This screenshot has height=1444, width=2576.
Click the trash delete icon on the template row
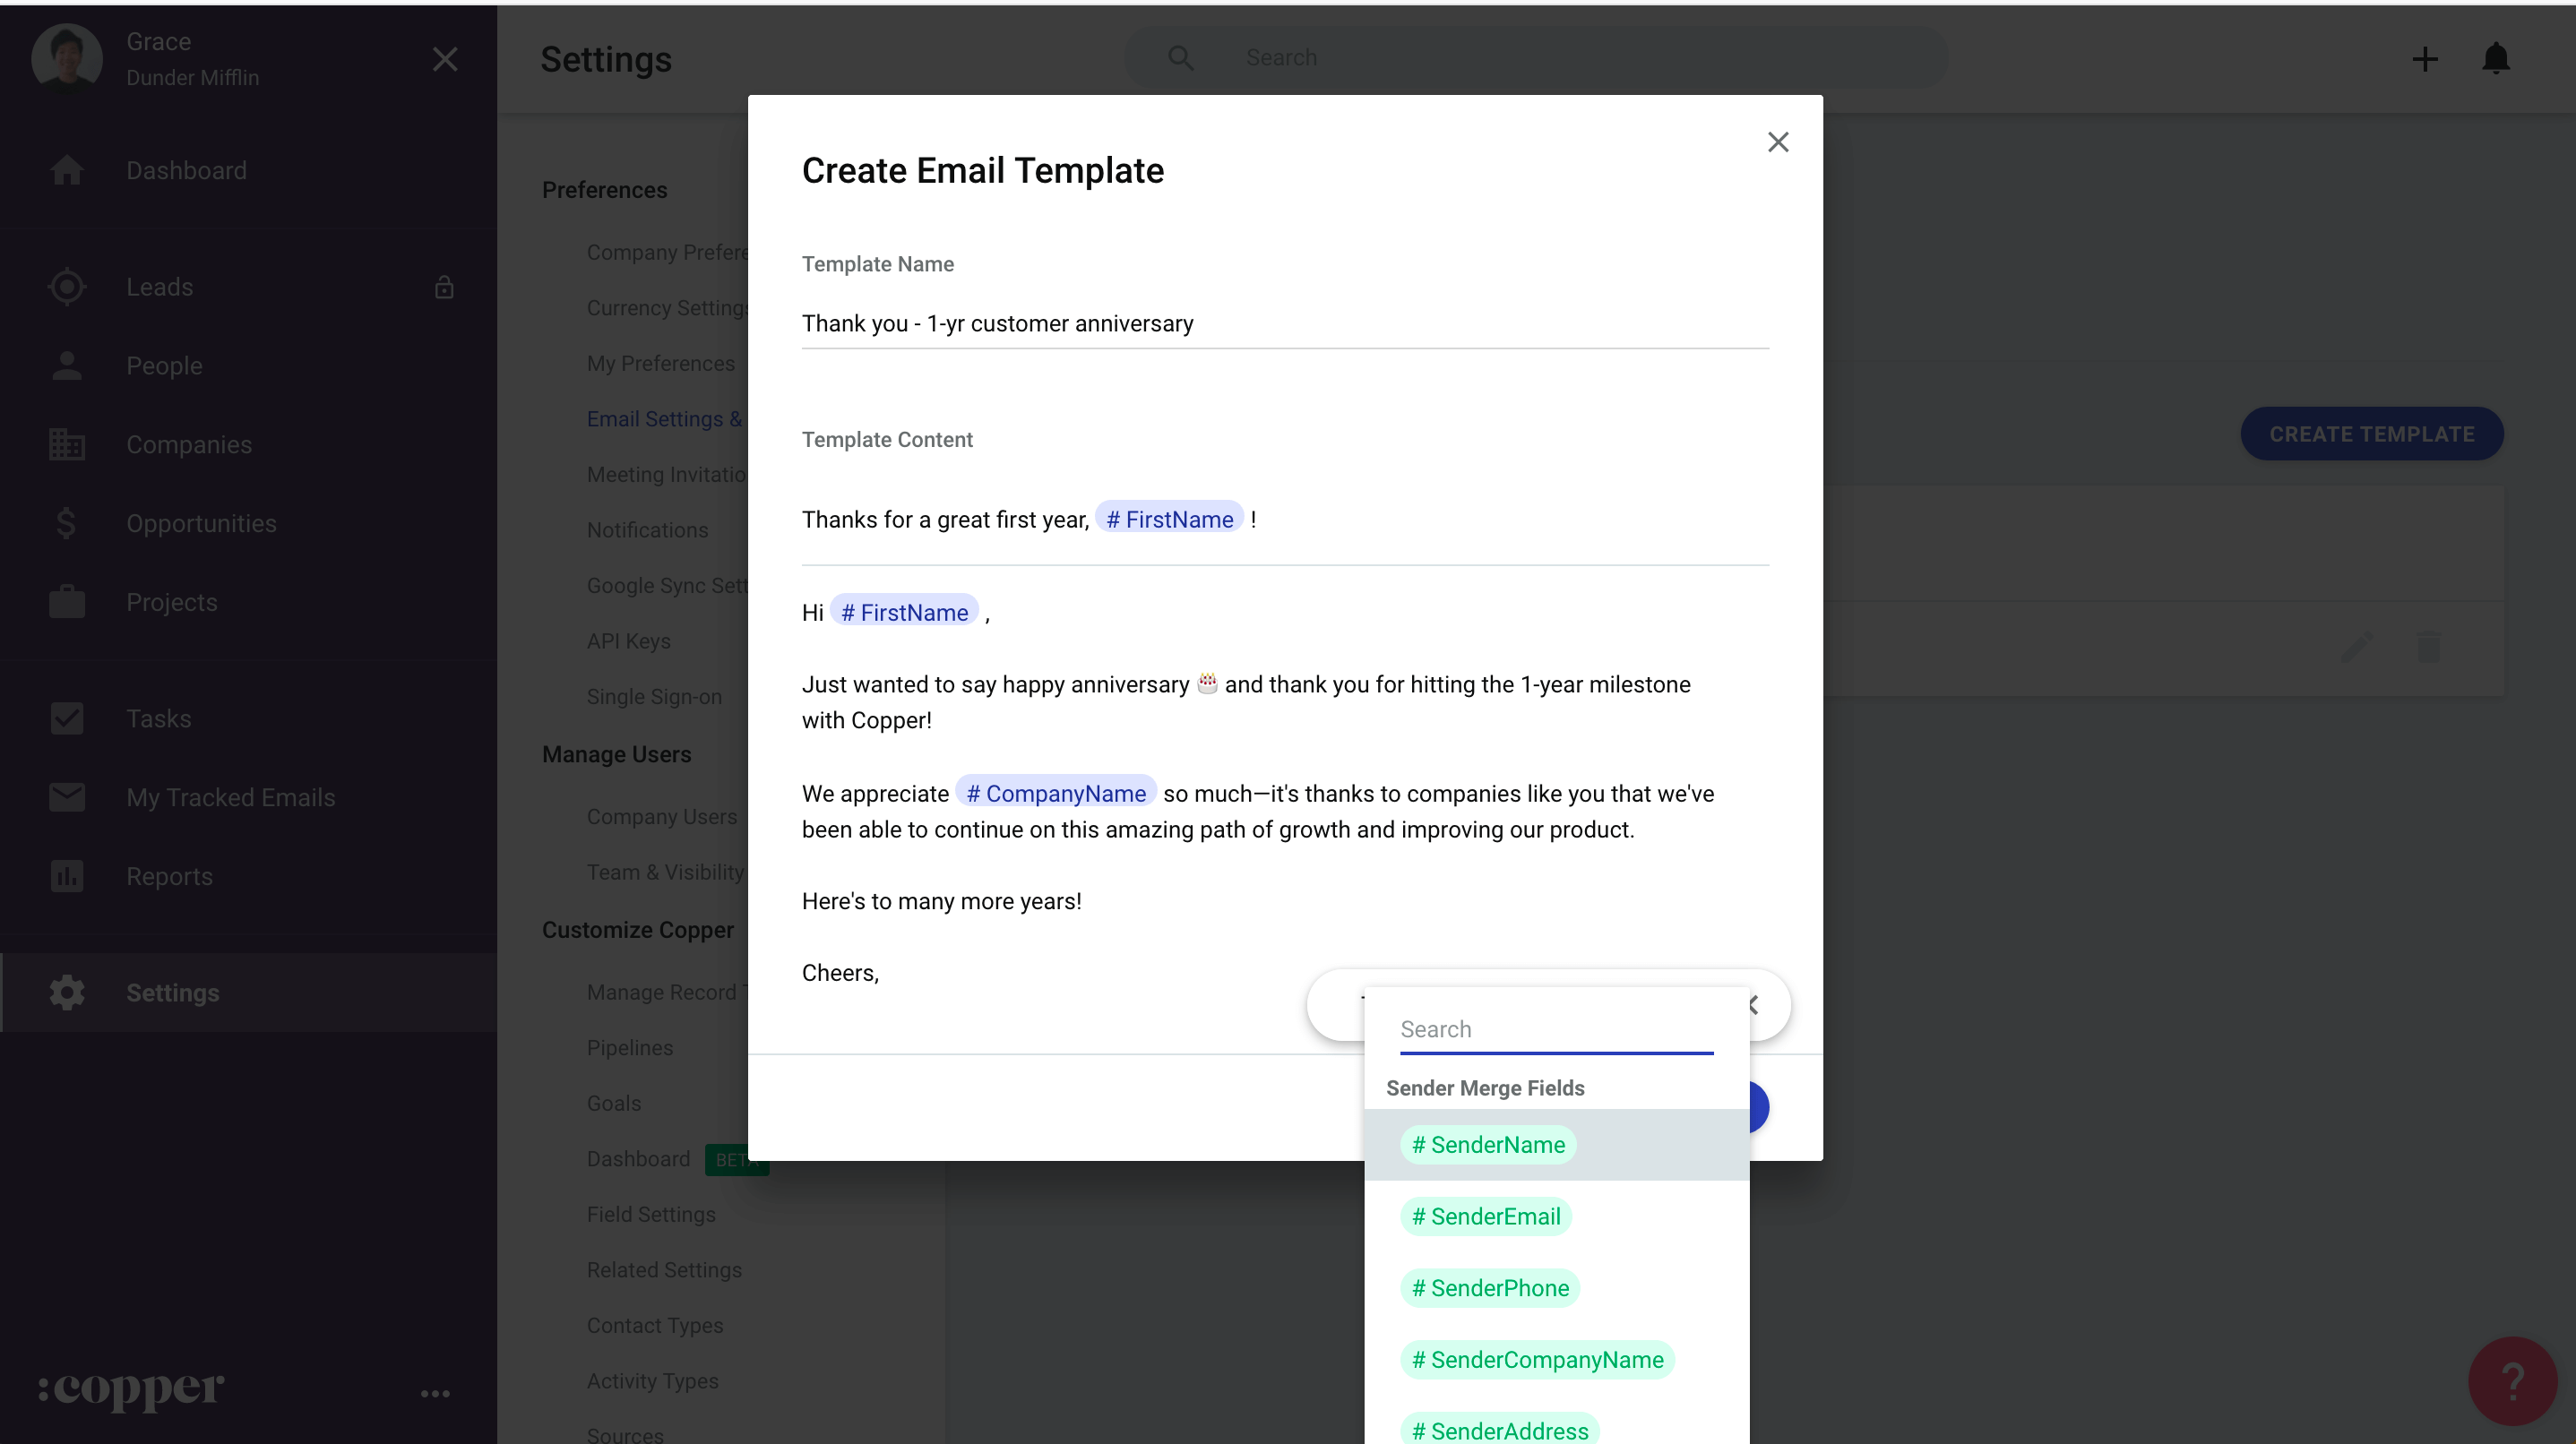pos(2429,647)
